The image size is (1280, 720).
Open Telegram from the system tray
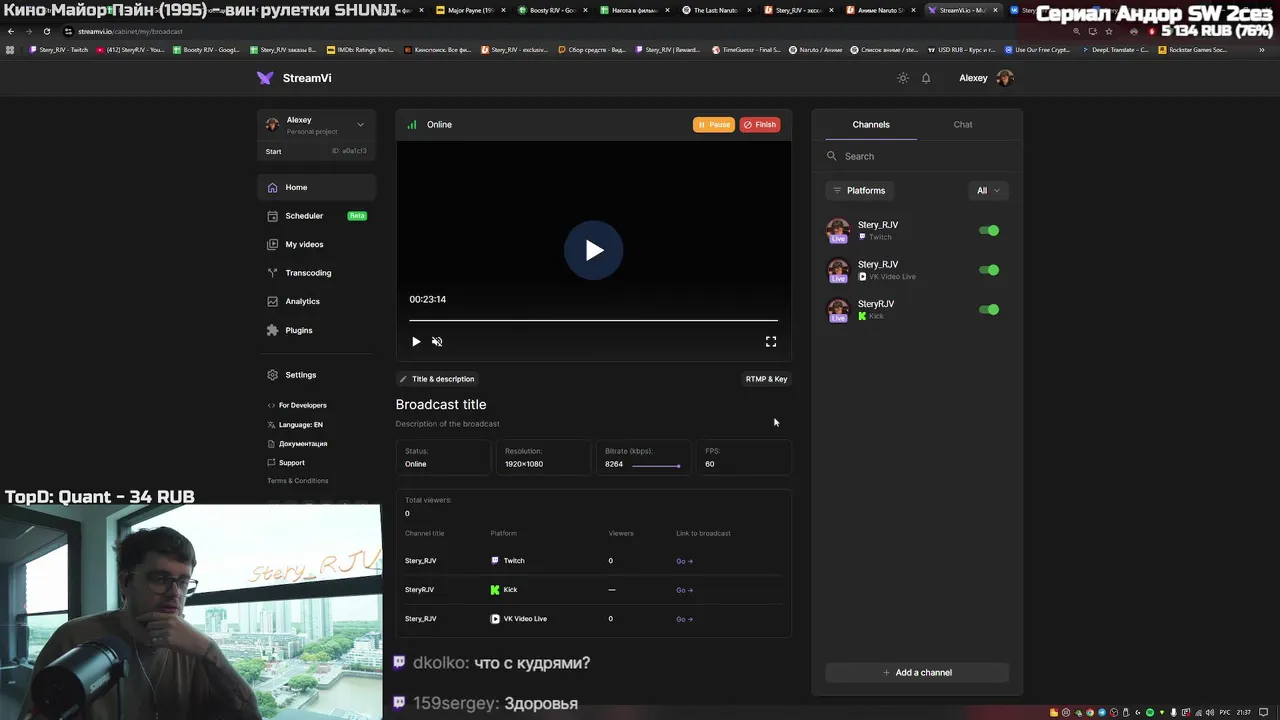click(x=1102, y=712)
